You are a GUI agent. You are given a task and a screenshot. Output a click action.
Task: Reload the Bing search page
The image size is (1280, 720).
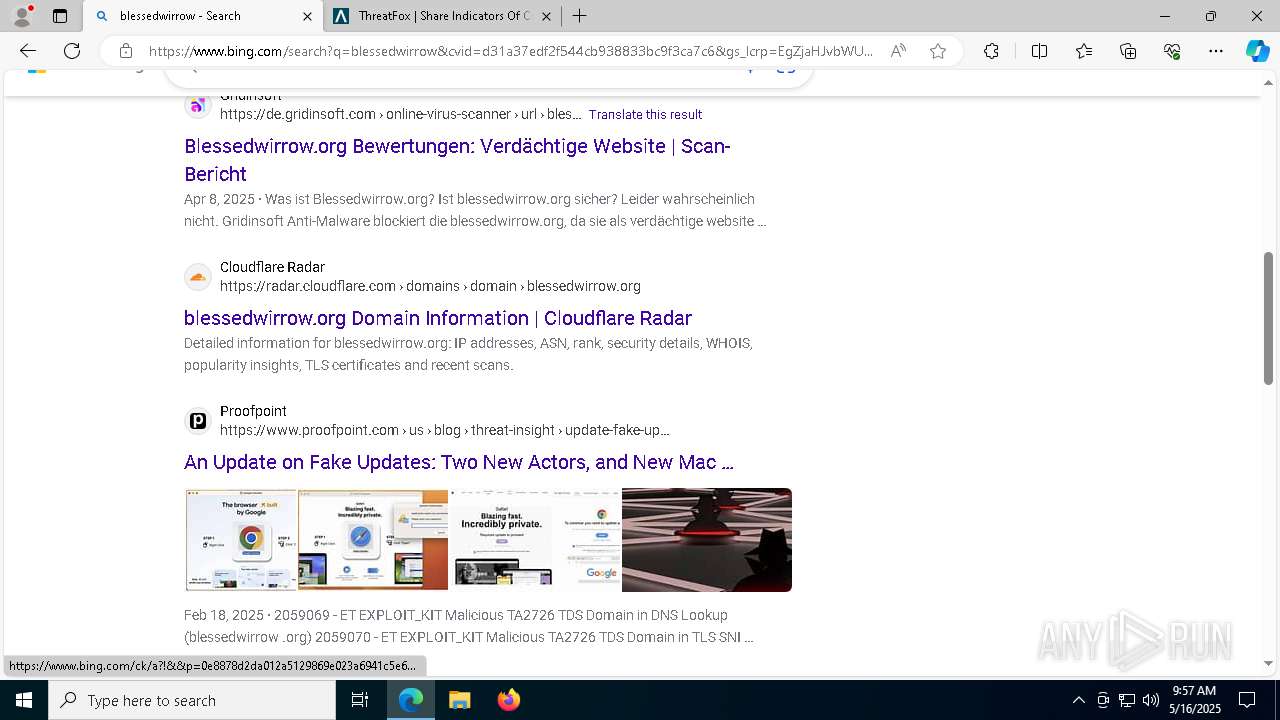click(x=72, y=51)
